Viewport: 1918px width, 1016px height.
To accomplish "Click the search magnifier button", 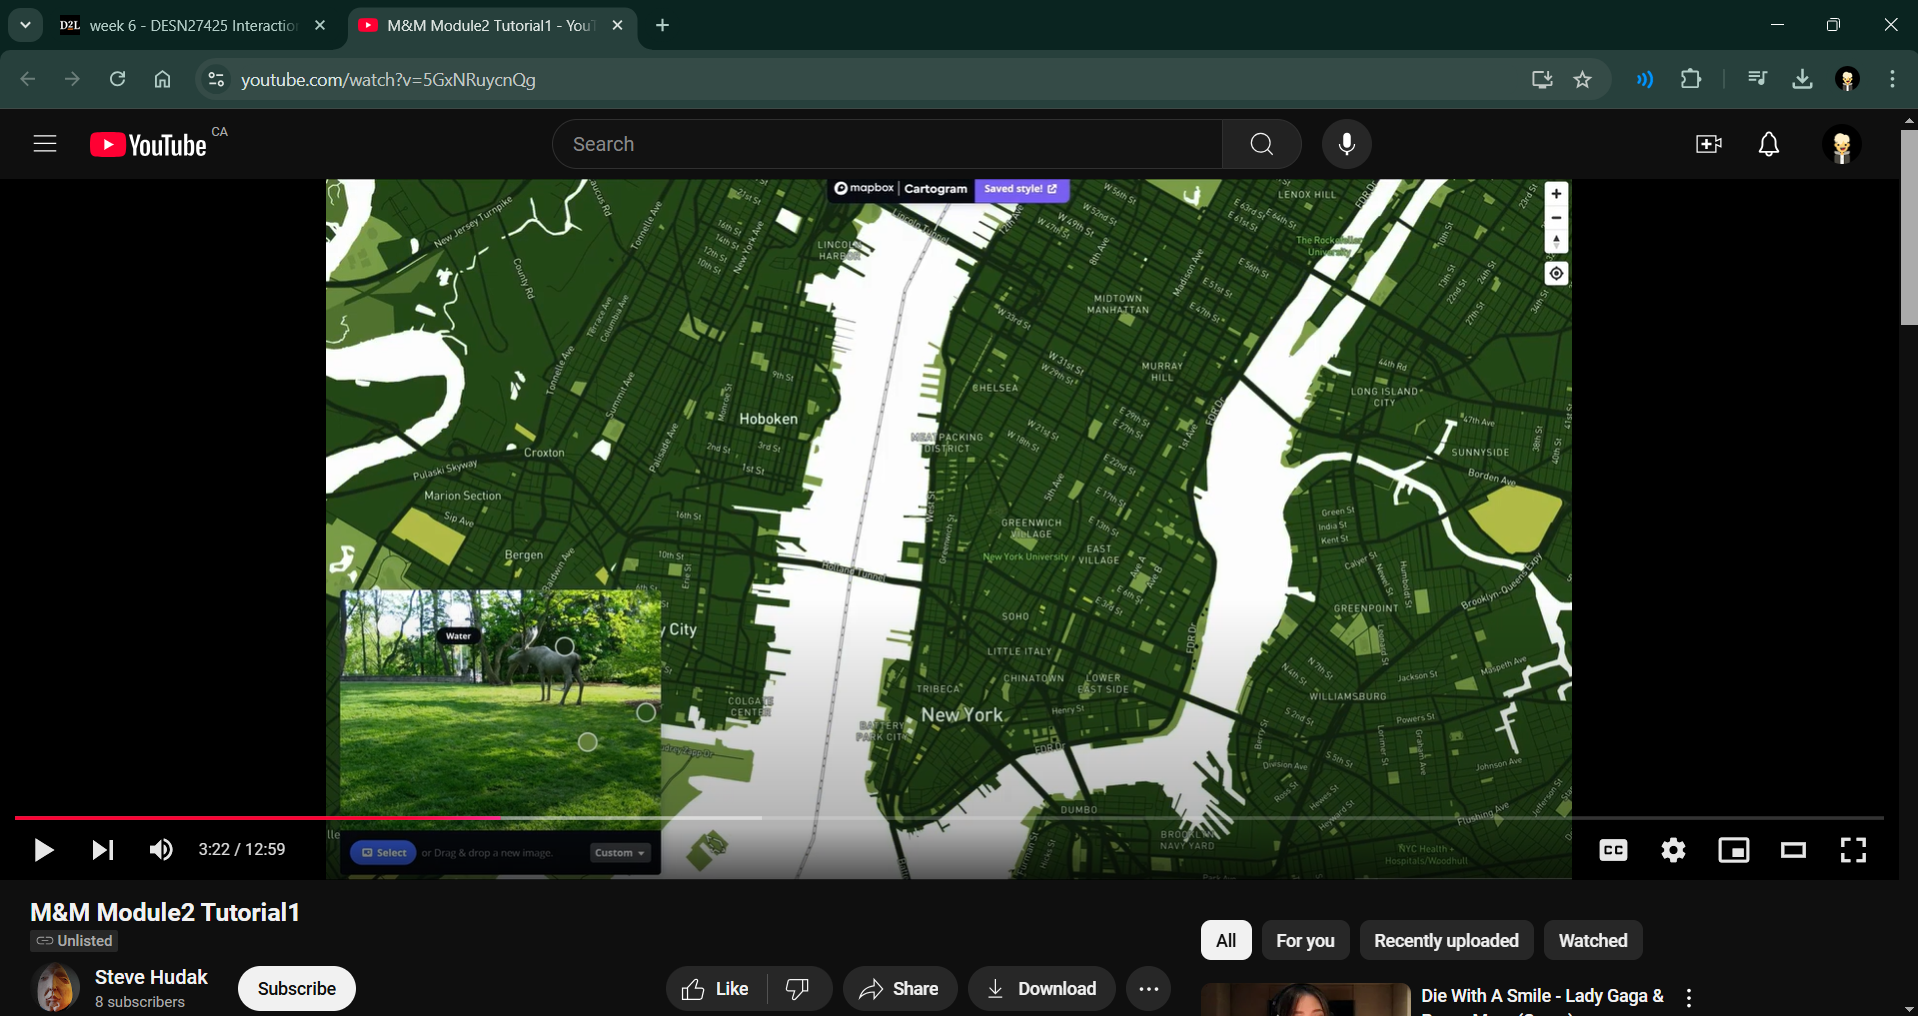I will click(x=1261, y=144).
